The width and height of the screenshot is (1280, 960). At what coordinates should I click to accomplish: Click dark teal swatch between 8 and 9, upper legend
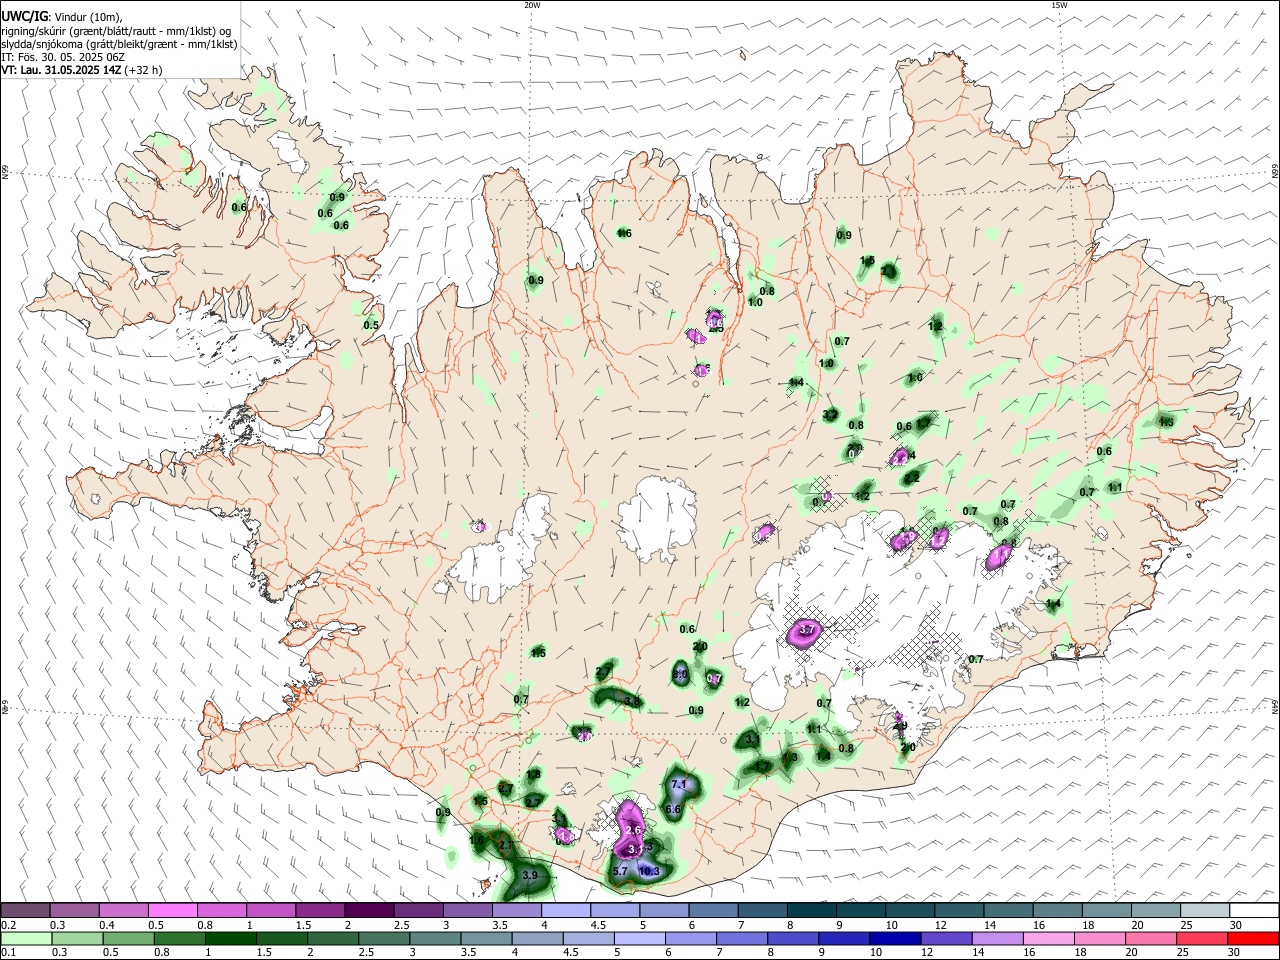[812, 910]
